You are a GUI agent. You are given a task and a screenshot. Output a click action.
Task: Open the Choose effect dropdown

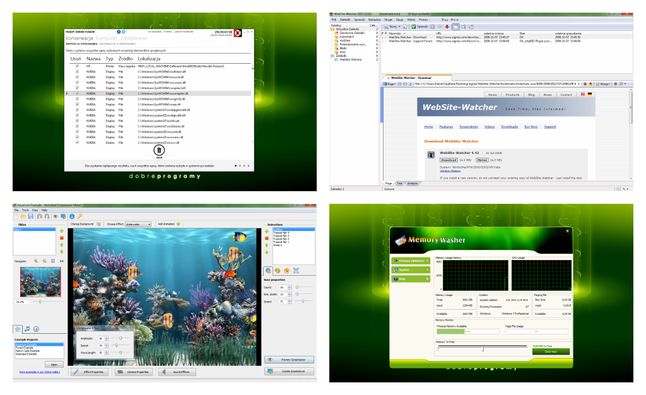coord(138,224)
